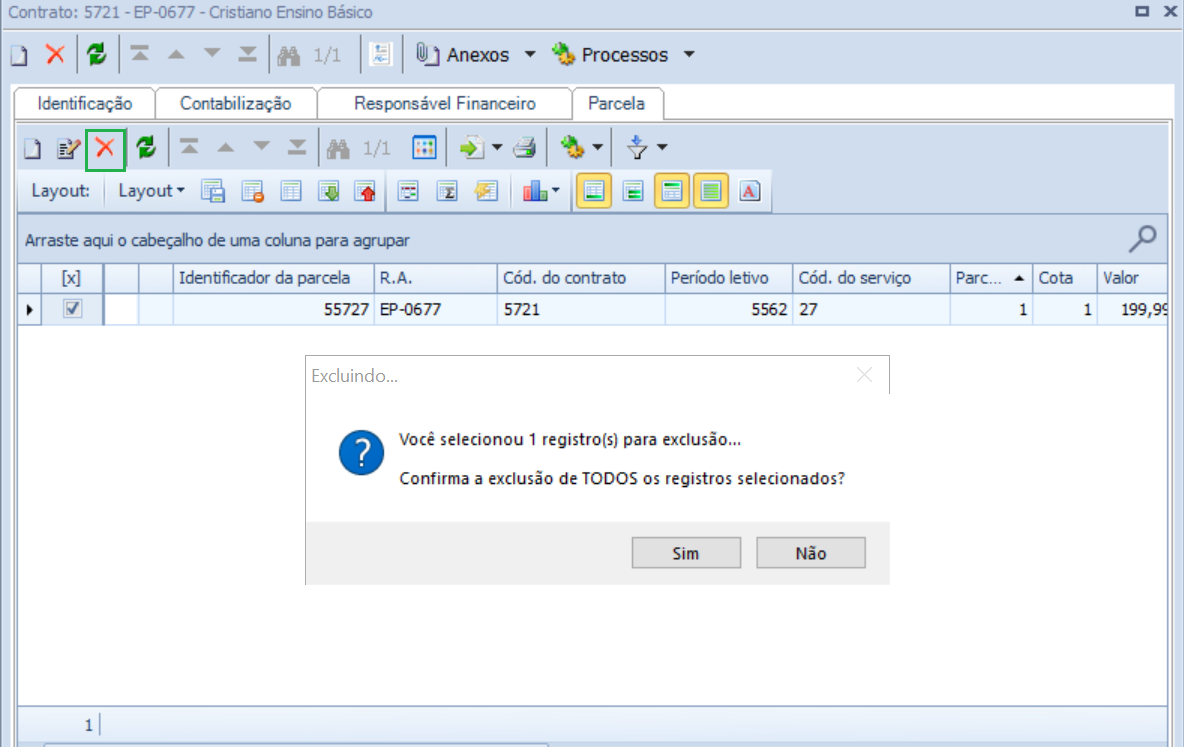The width and height of the screenshot is (1184, 747).
Task: Click the [x] select-all column header
Action: 71,278
